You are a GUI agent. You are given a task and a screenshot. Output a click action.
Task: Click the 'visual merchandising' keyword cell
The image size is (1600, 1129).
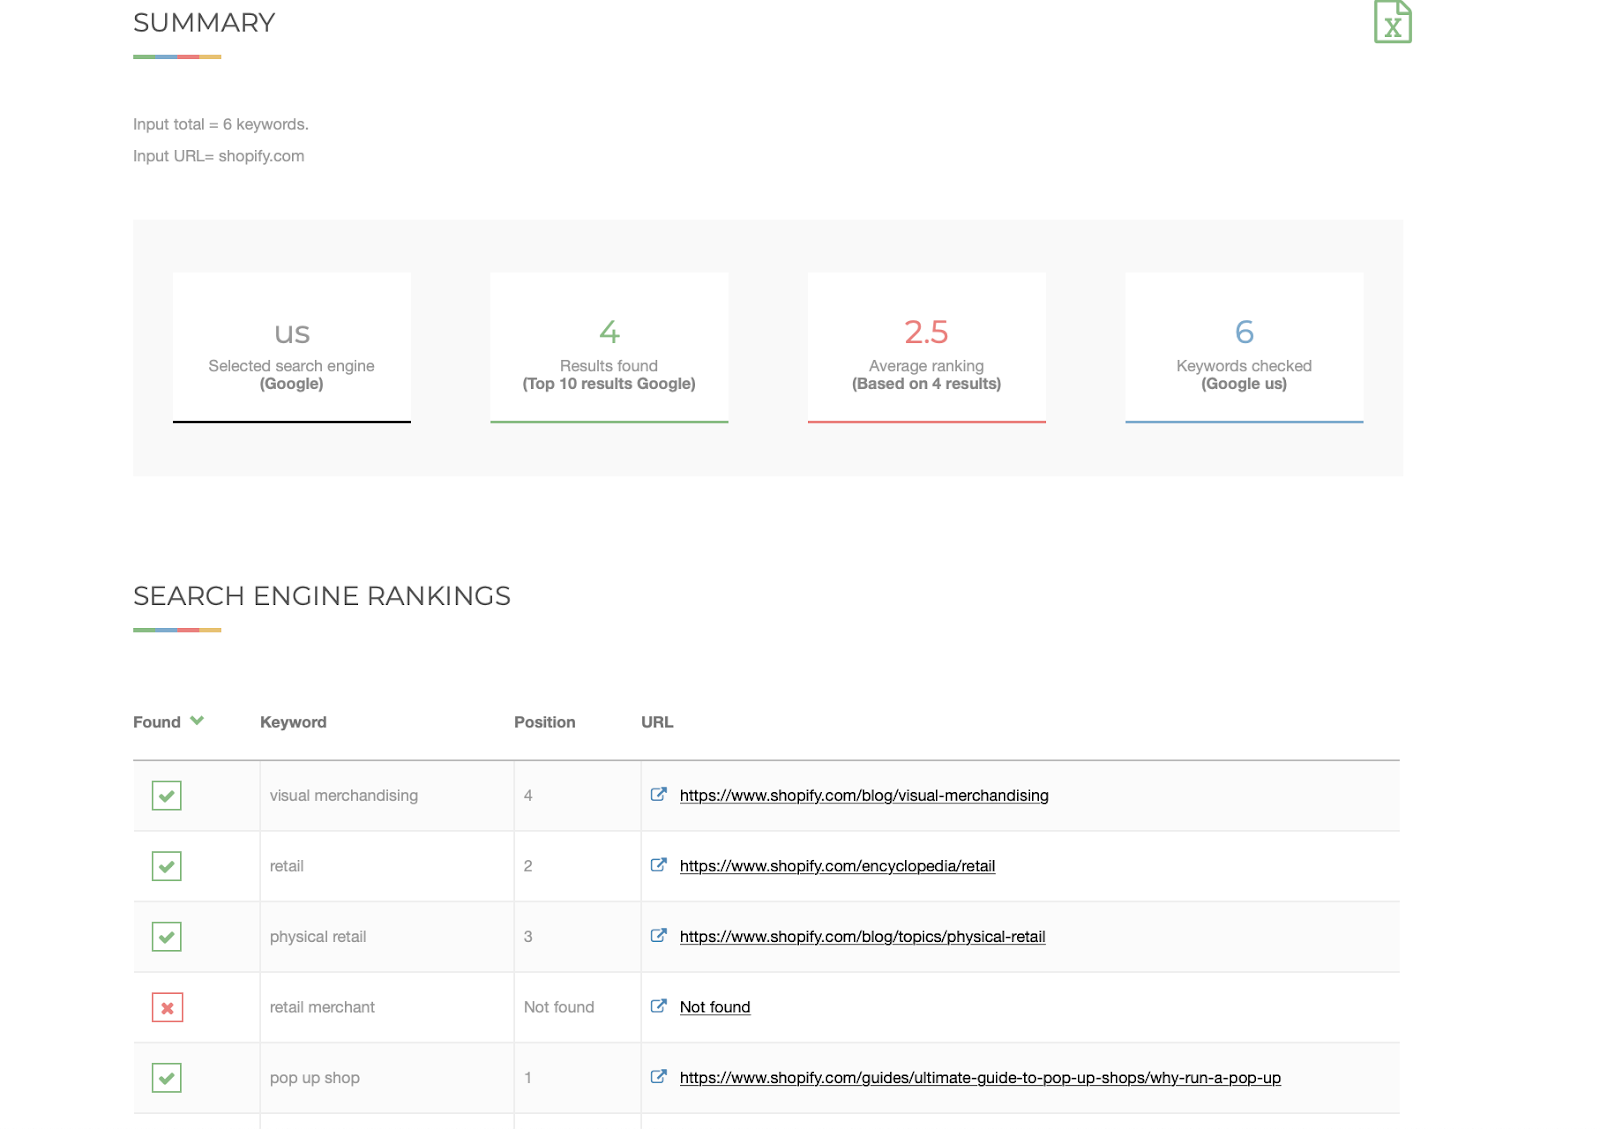[387, 796]
